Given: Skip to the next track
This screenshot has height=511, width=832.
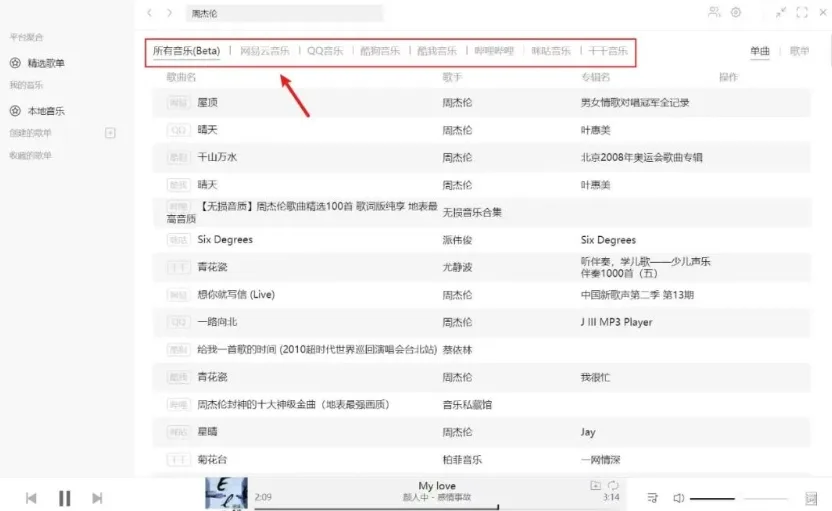Looking at the screenshot, I should pos(97,498).
